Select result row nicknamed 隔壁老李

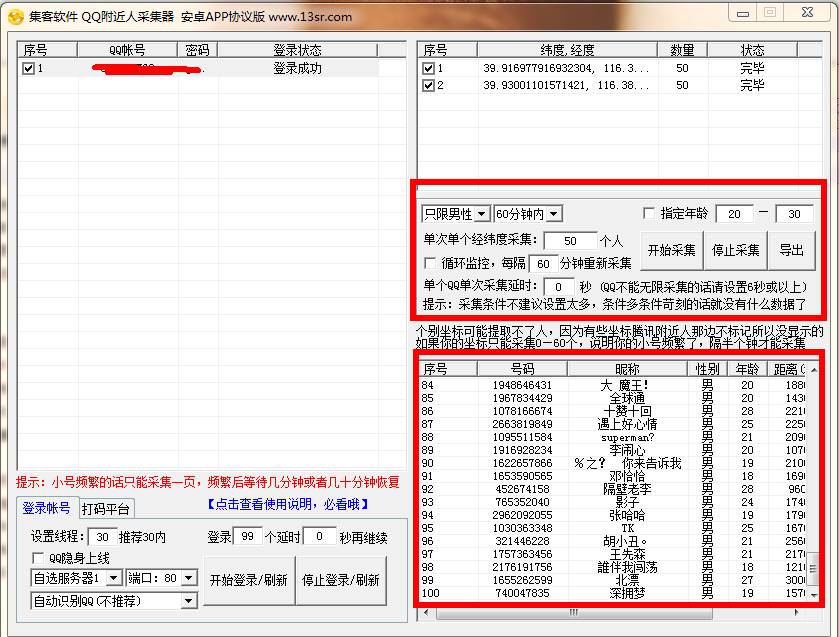pos(613,489)
